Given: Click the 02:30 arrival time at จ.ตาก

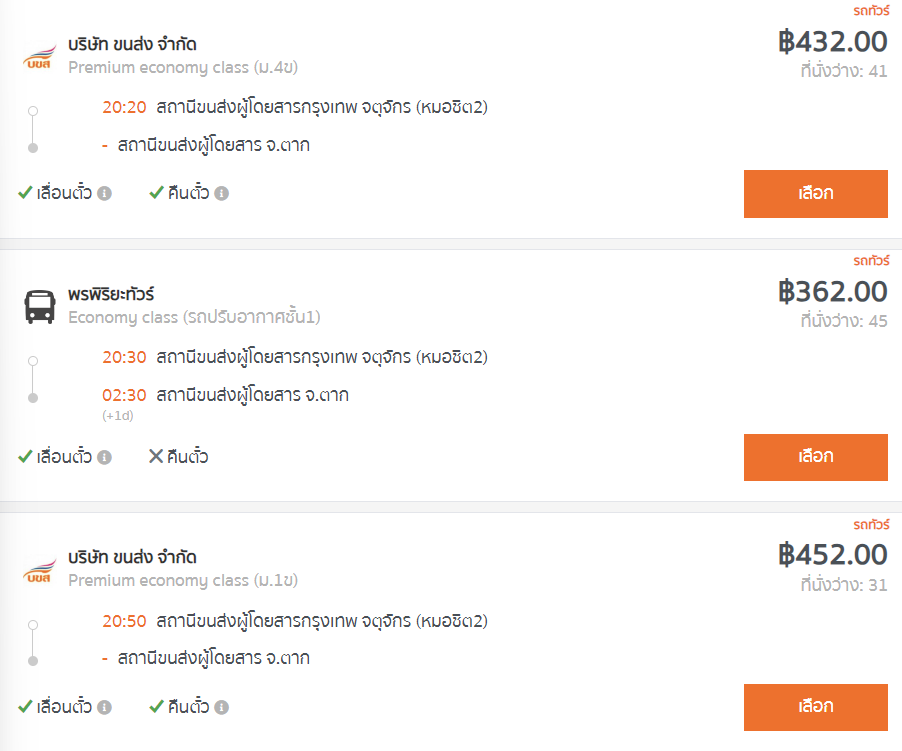Looking at the screenshot, I should (x=124, y=395).
